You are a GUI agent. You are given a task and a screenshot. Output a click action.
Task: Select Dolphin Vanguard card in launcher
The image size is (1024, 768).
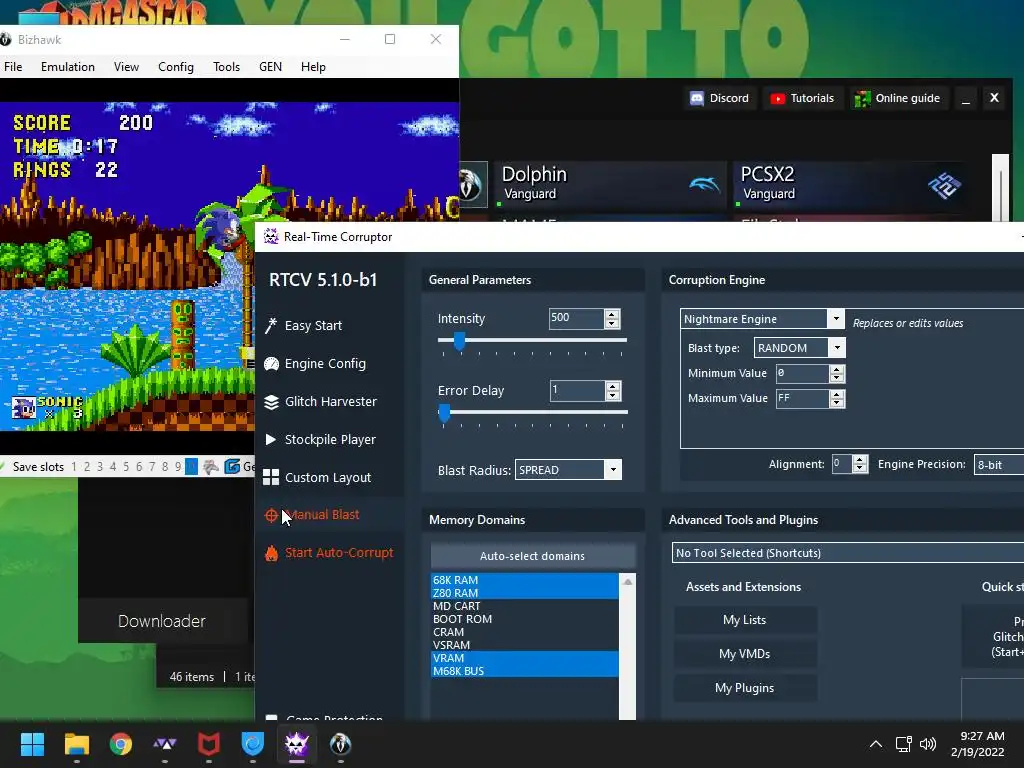coord(609,184)
